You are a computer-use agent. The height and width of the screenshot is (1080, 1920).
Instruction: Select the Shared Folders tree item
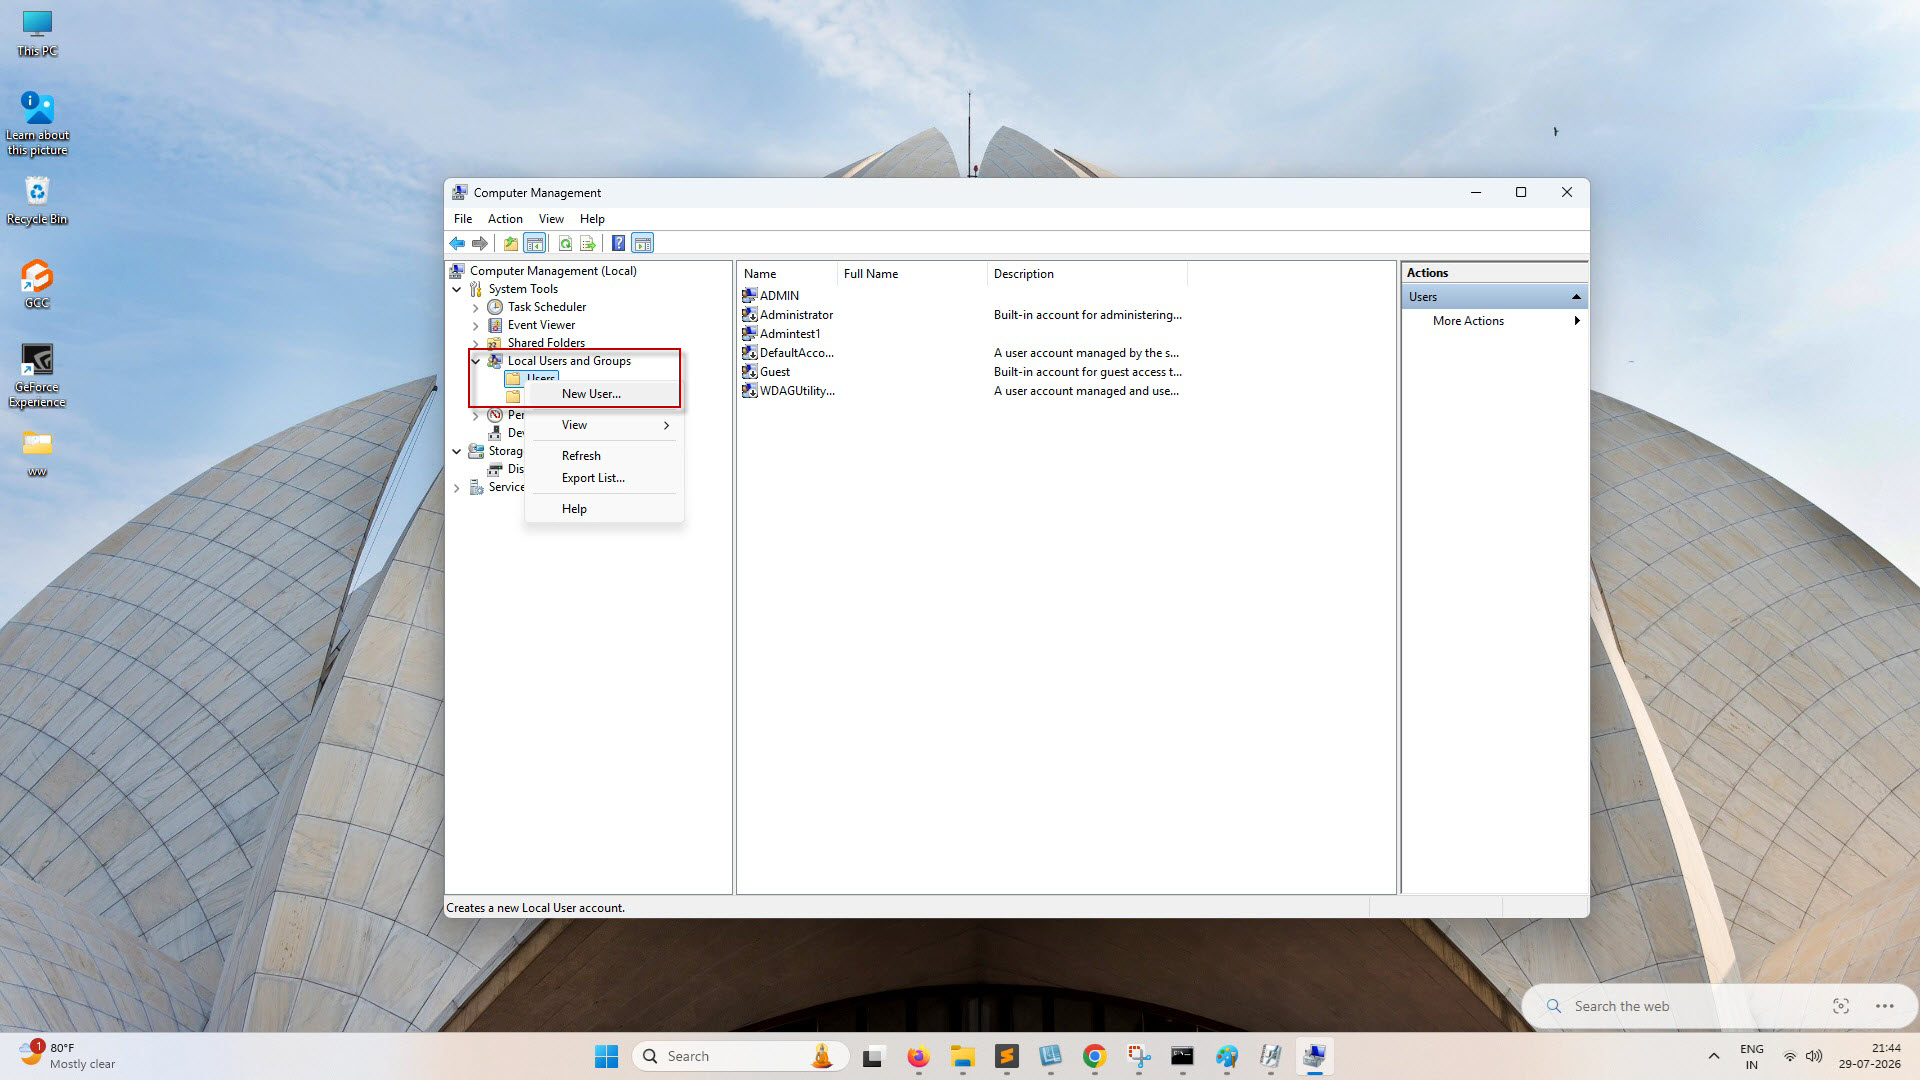click(546, 343)
